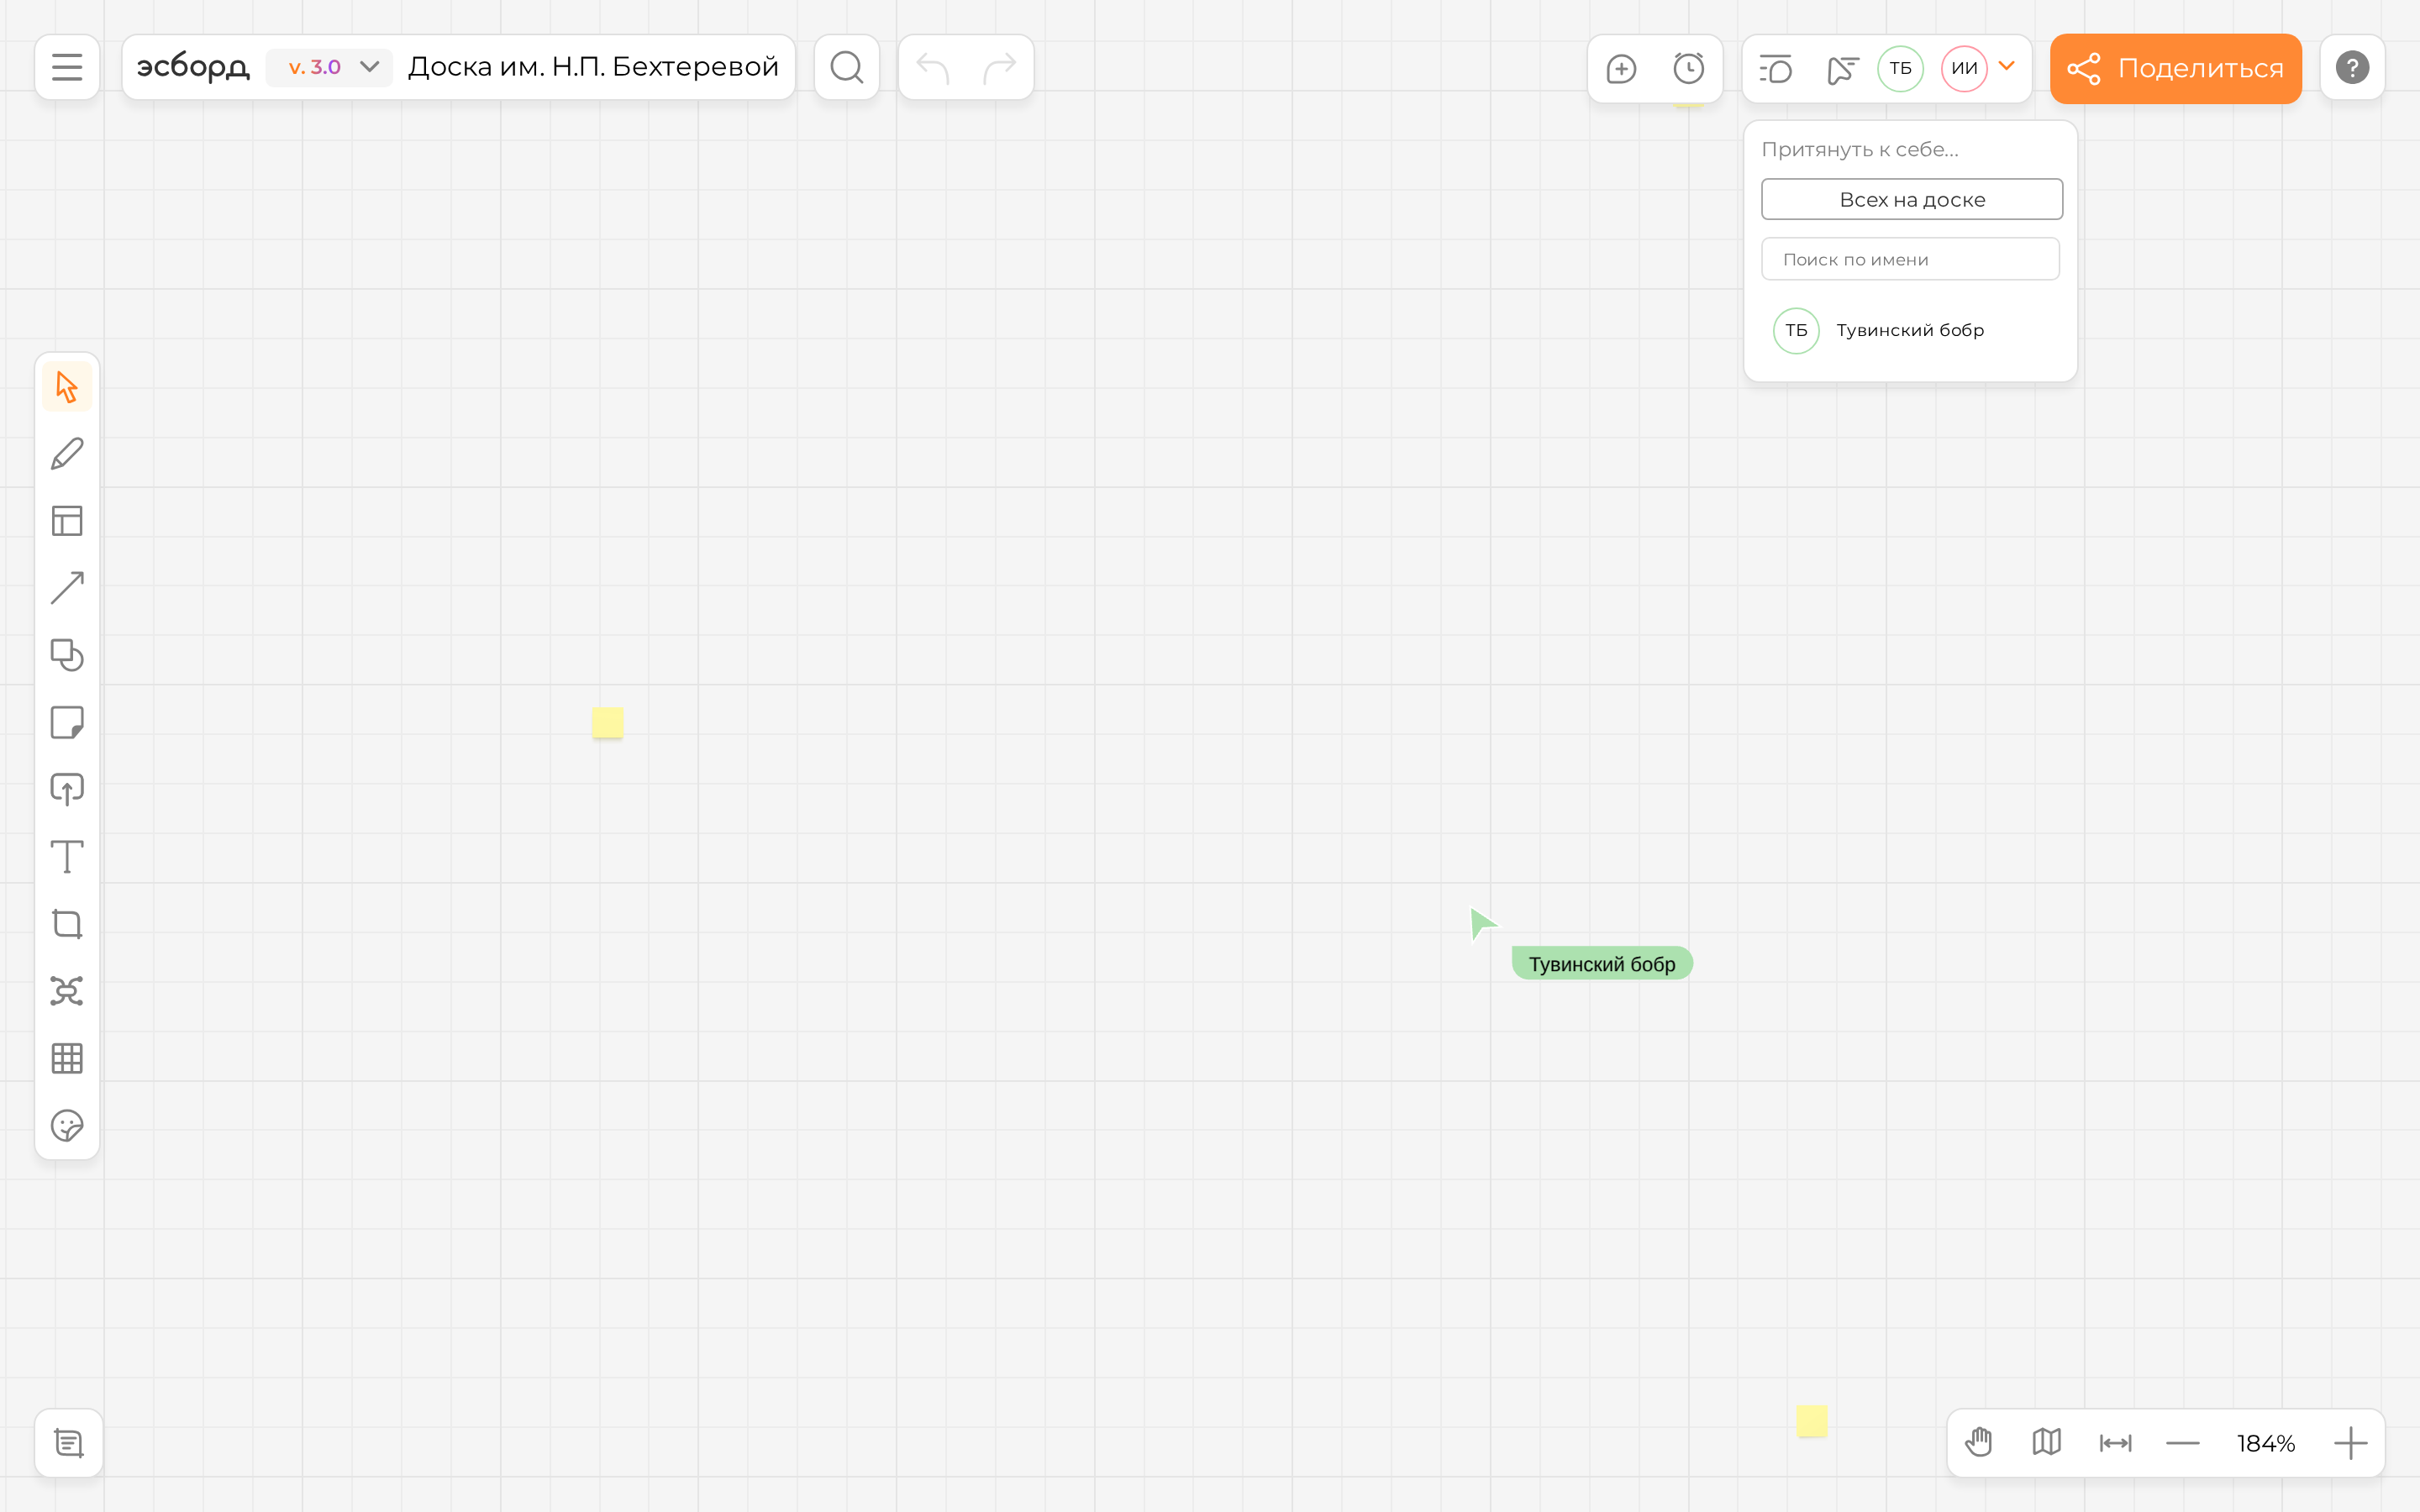Focus the Поиск по имени search field

[1910, 259]
